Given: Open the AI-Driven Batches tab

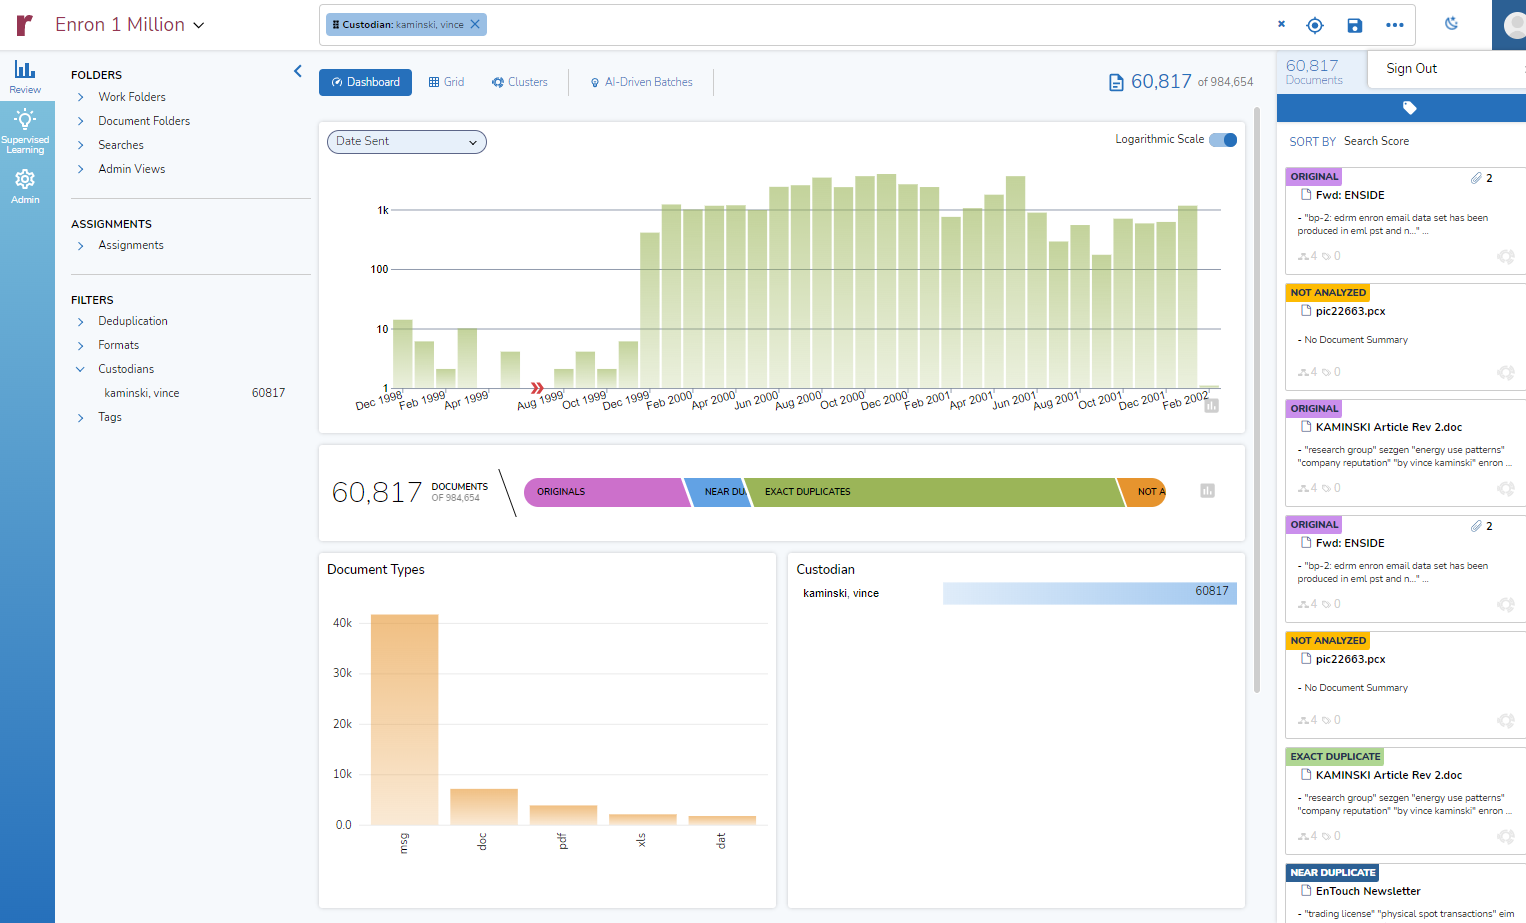Looking at the screenshot, I should pos(641,82).
